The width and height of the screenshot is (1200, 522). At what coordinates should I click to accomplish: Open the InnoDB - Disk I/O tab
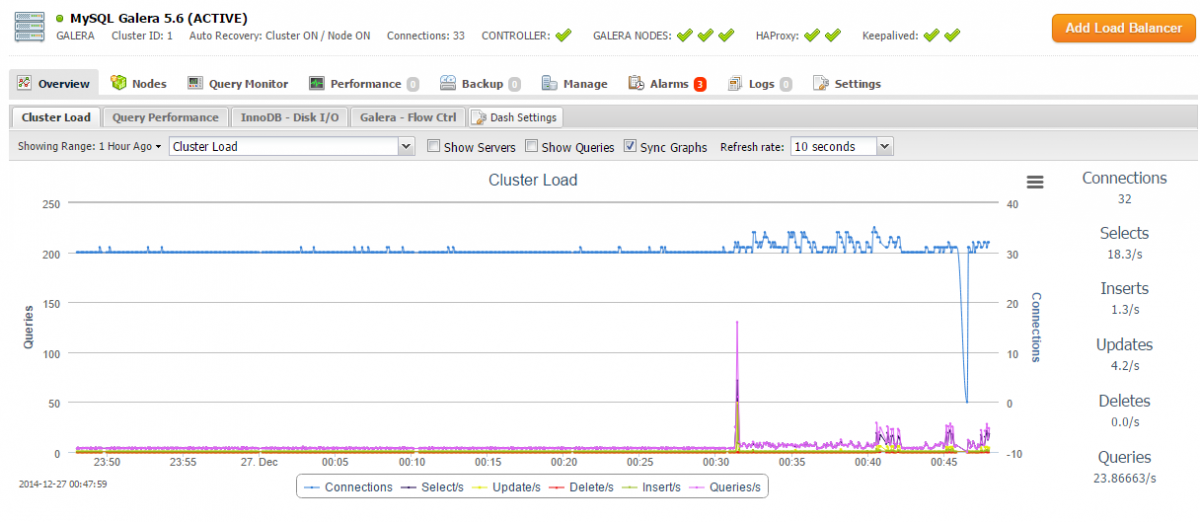point(289,117)
